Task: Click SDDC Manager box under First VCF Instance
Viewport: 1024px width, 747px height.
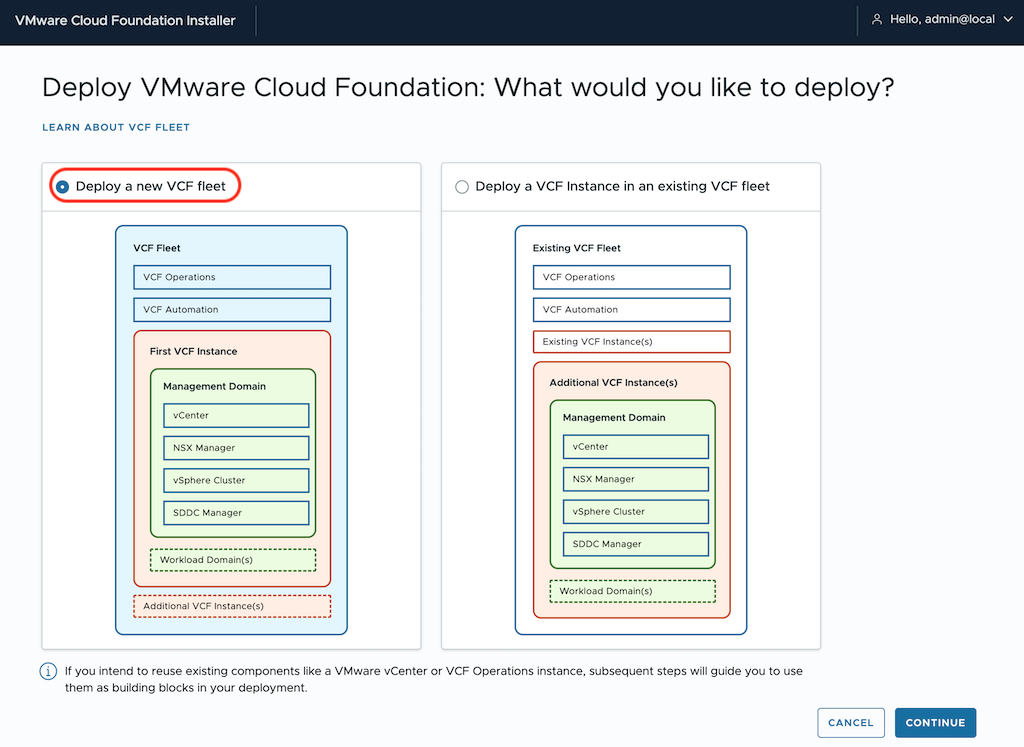Action: (x=236, y=513)
